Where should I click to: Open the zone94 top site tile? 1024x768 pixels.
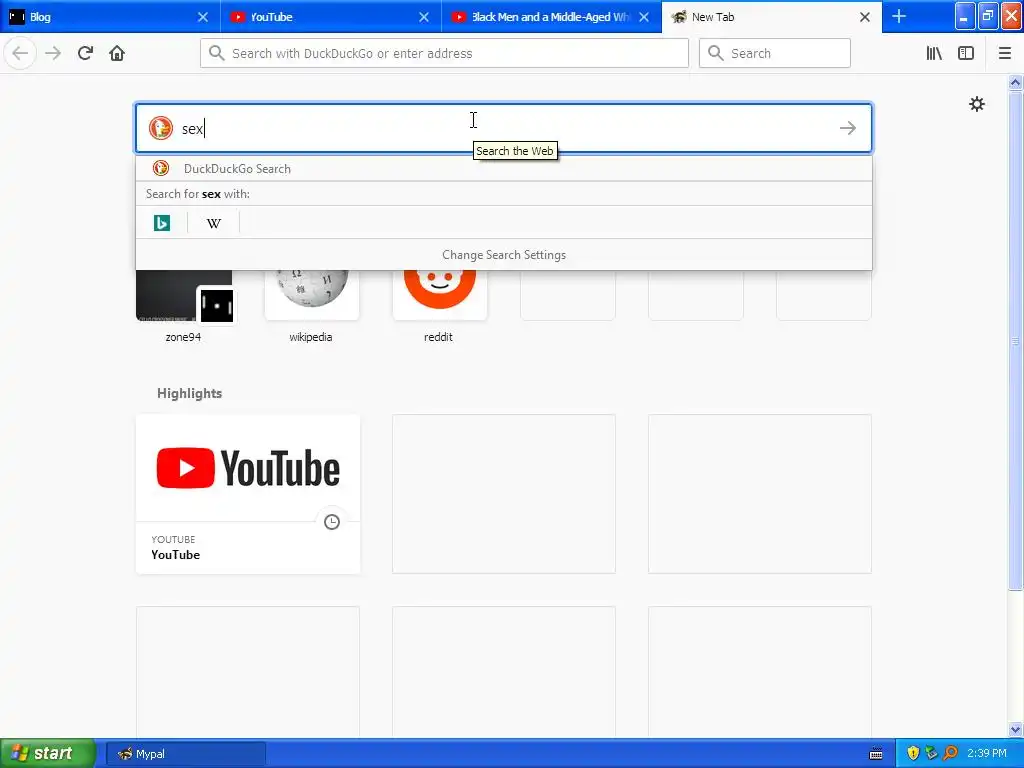tap(184, 295)
